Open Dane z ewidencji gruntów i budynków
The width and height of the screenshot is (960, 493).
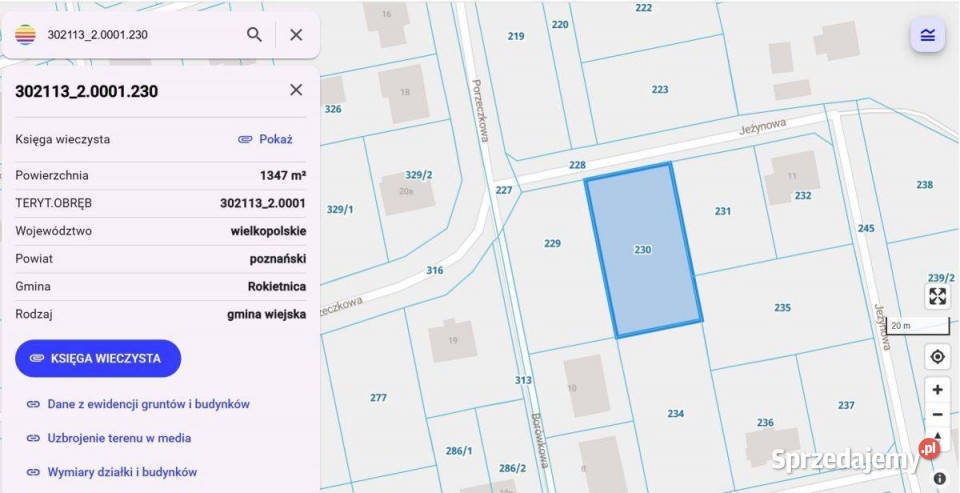click(138, 404)
